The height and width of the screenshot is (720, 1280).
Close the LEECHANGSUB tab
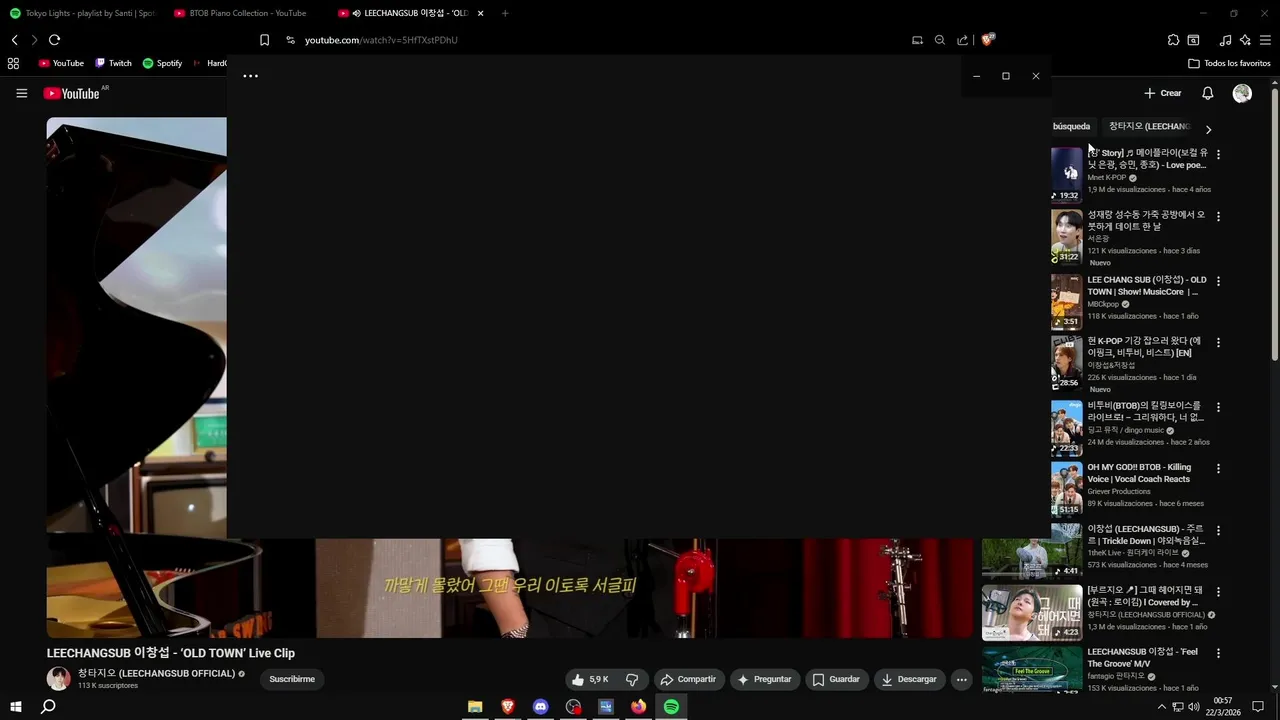click(481, 13)
